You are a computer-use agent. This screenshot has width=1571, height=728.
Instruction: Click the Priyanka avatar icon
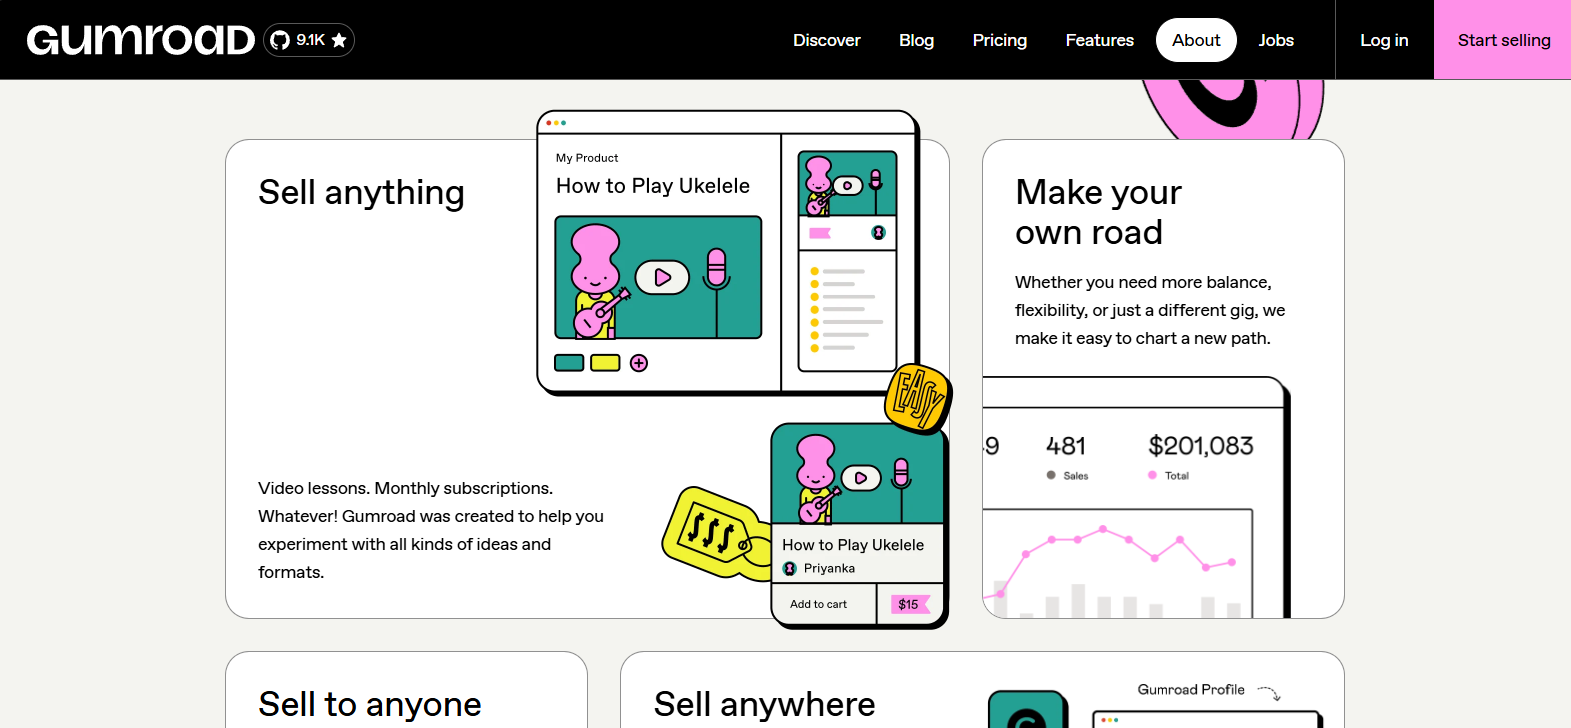click(x=789, y=568)
